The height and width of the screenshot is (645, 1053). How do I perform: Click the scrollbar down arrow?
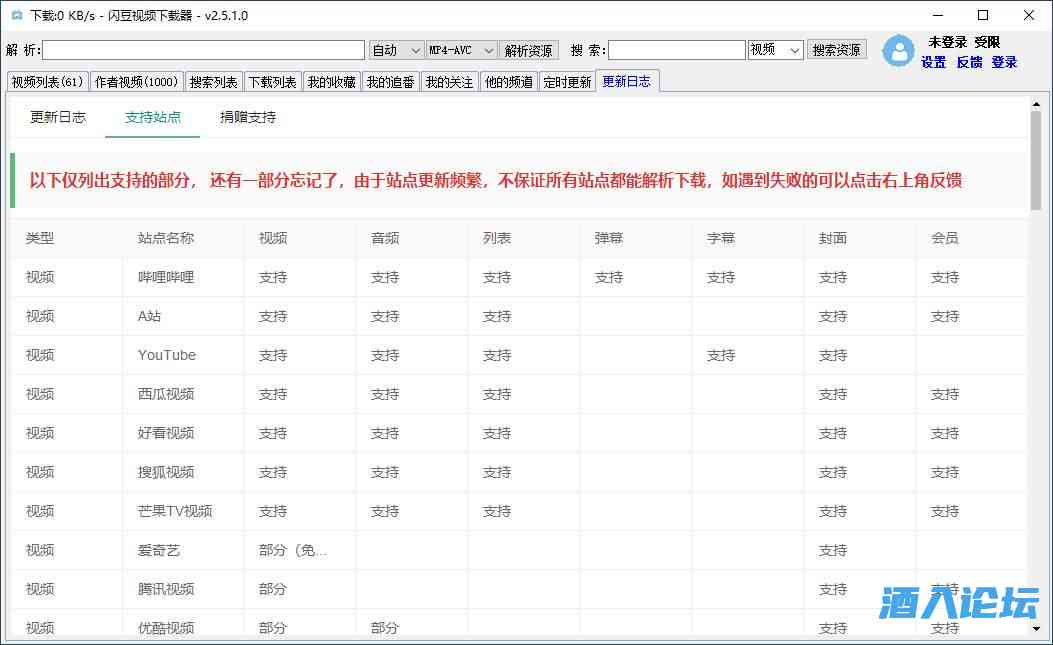[x=1036, y=630]
